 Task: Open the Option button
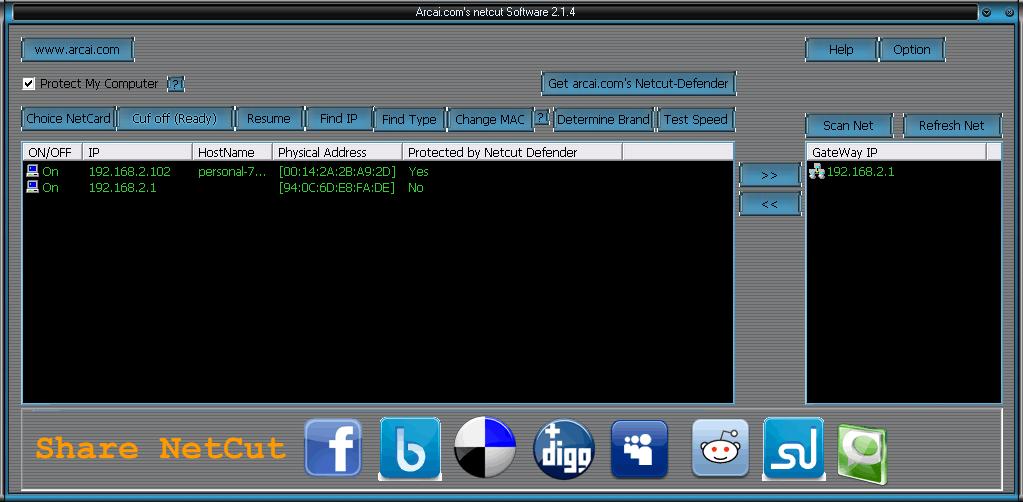(911, 50)
